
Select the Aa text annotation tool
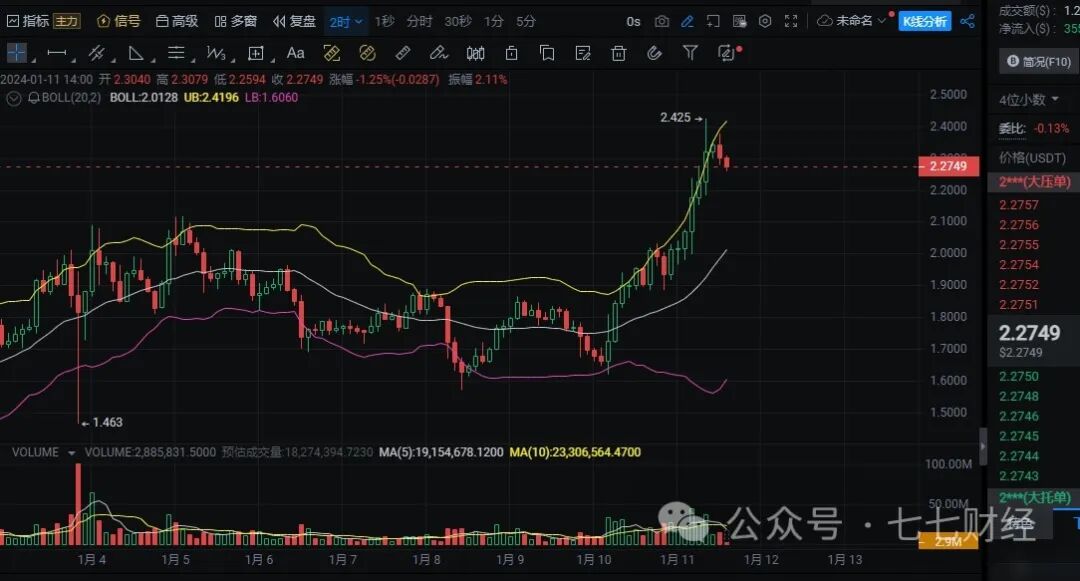pyautogui.click(x=295, y=53)
